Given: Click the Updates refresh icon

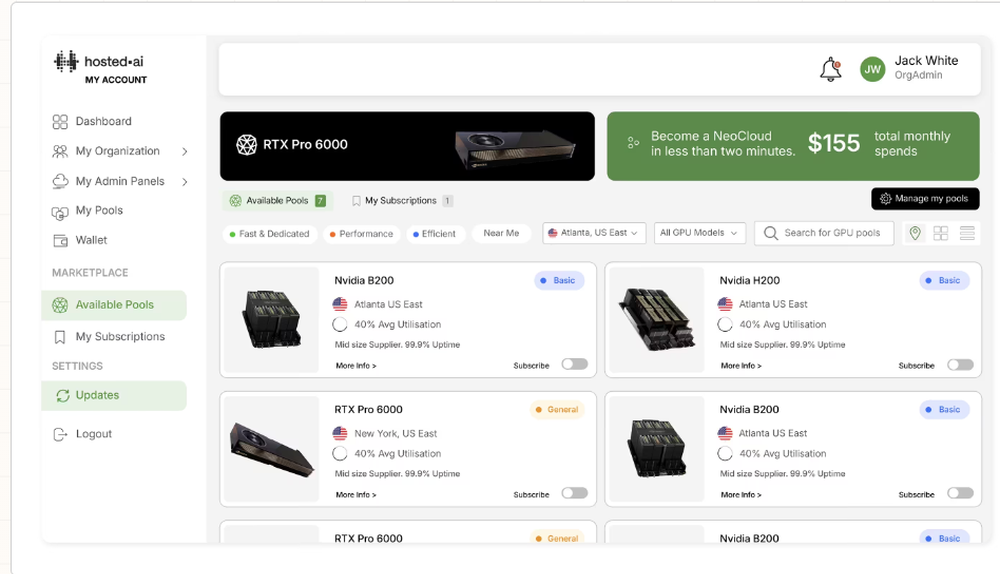Looking at the screenshot, I should coord(62,395).
